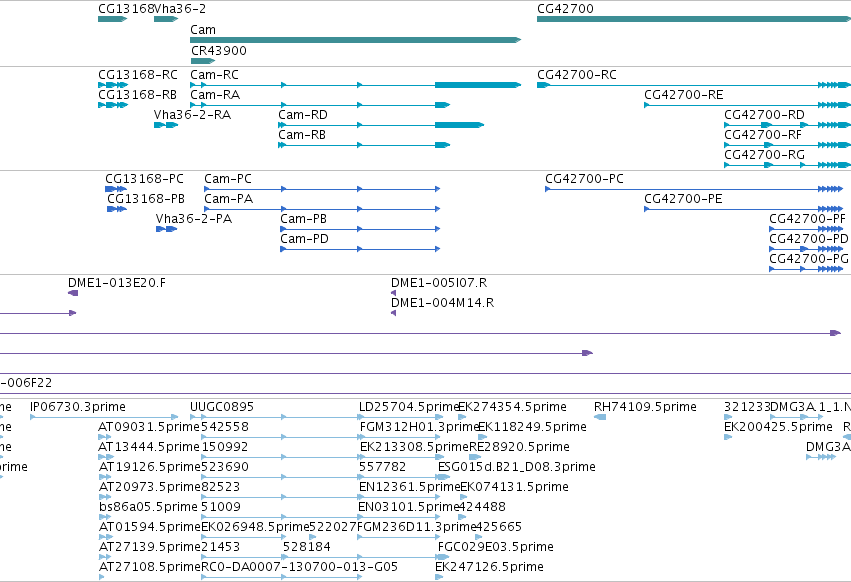This screenshot has width=851, height=582.
Task: Select transcript CG42700-RD
Action: (x=788, y=125)
